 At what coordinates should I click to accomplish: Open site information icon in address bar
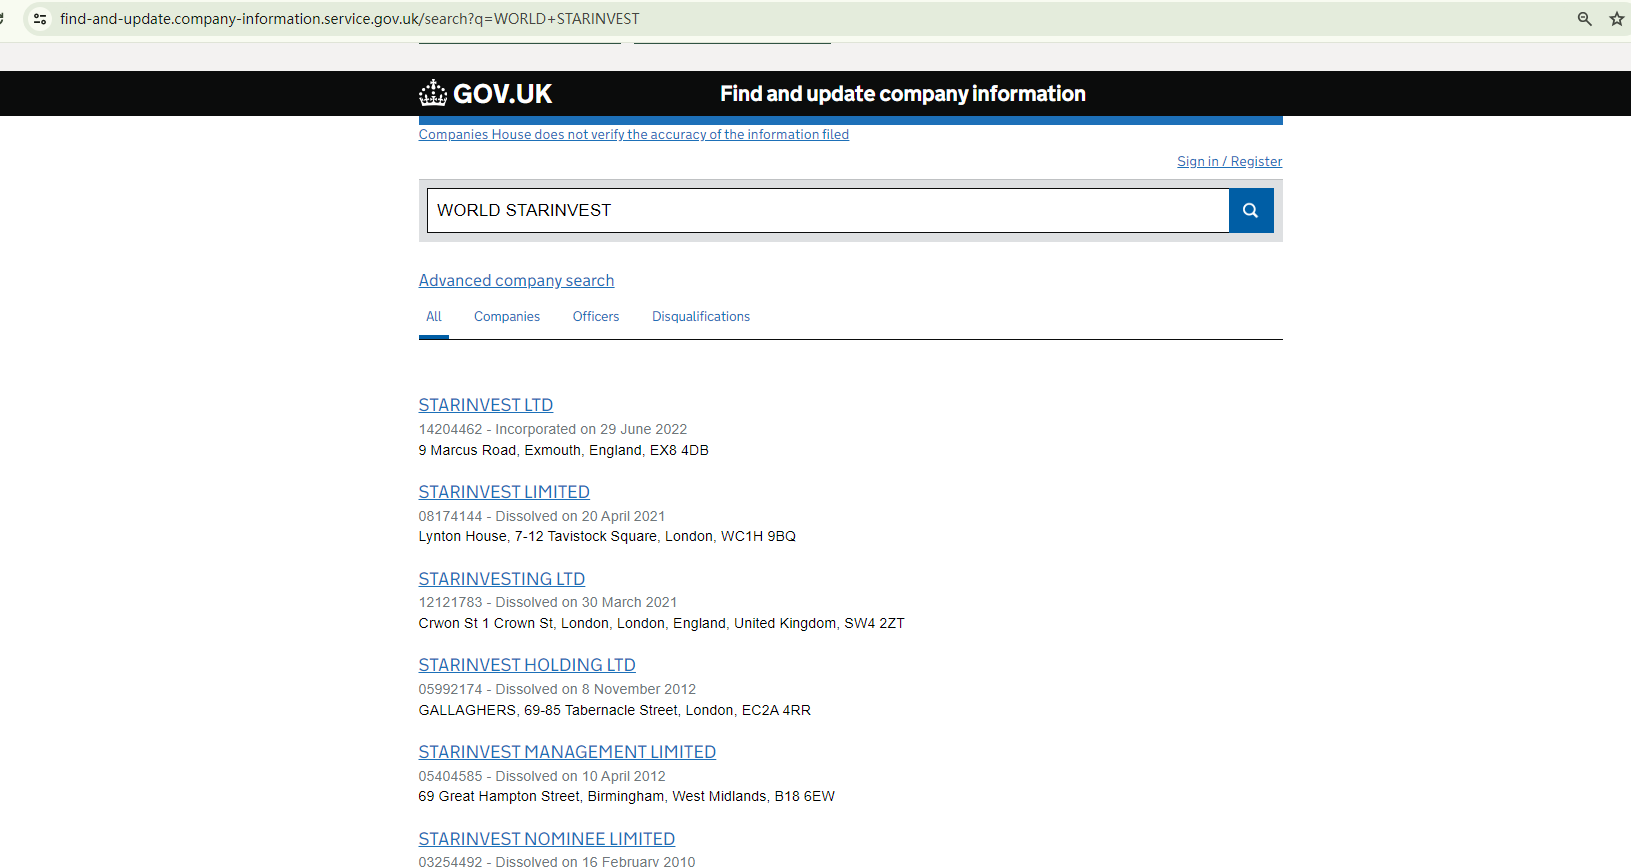click(x=40, y=19)
